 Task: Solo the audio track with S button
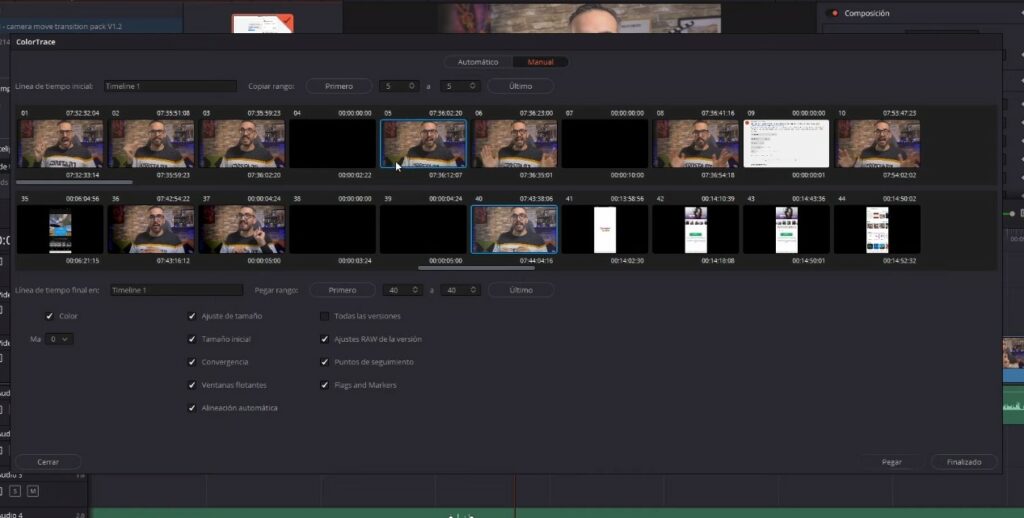coord(14,491)
